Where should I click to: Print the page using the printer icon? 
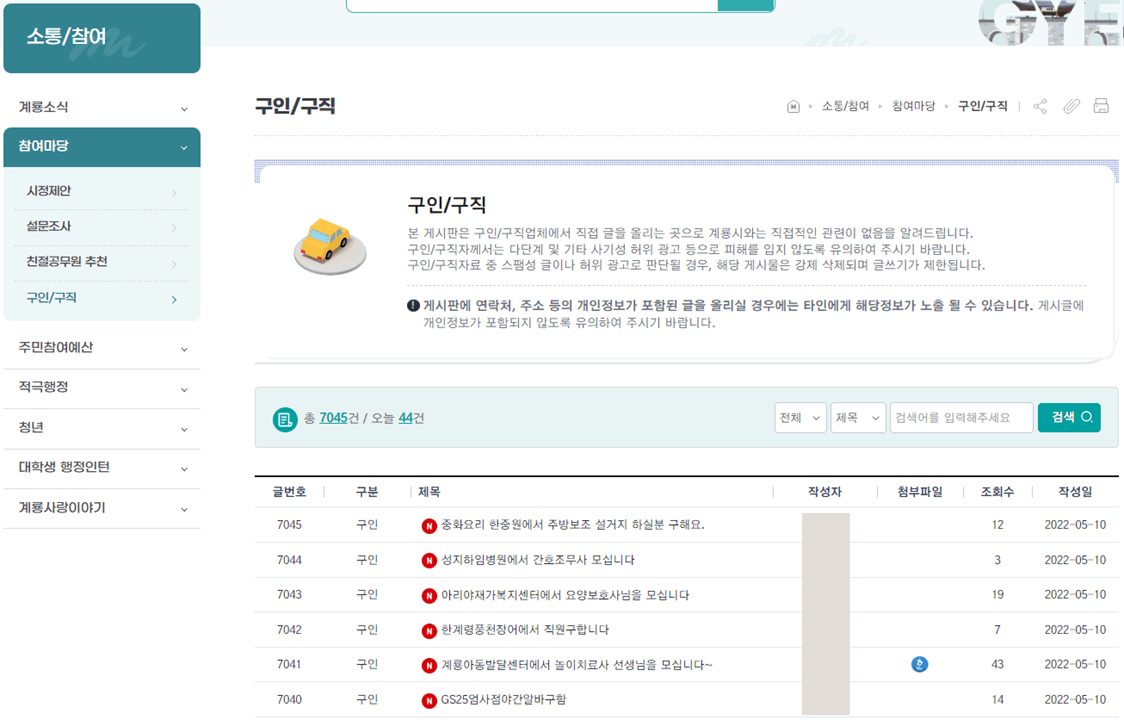1101,105
